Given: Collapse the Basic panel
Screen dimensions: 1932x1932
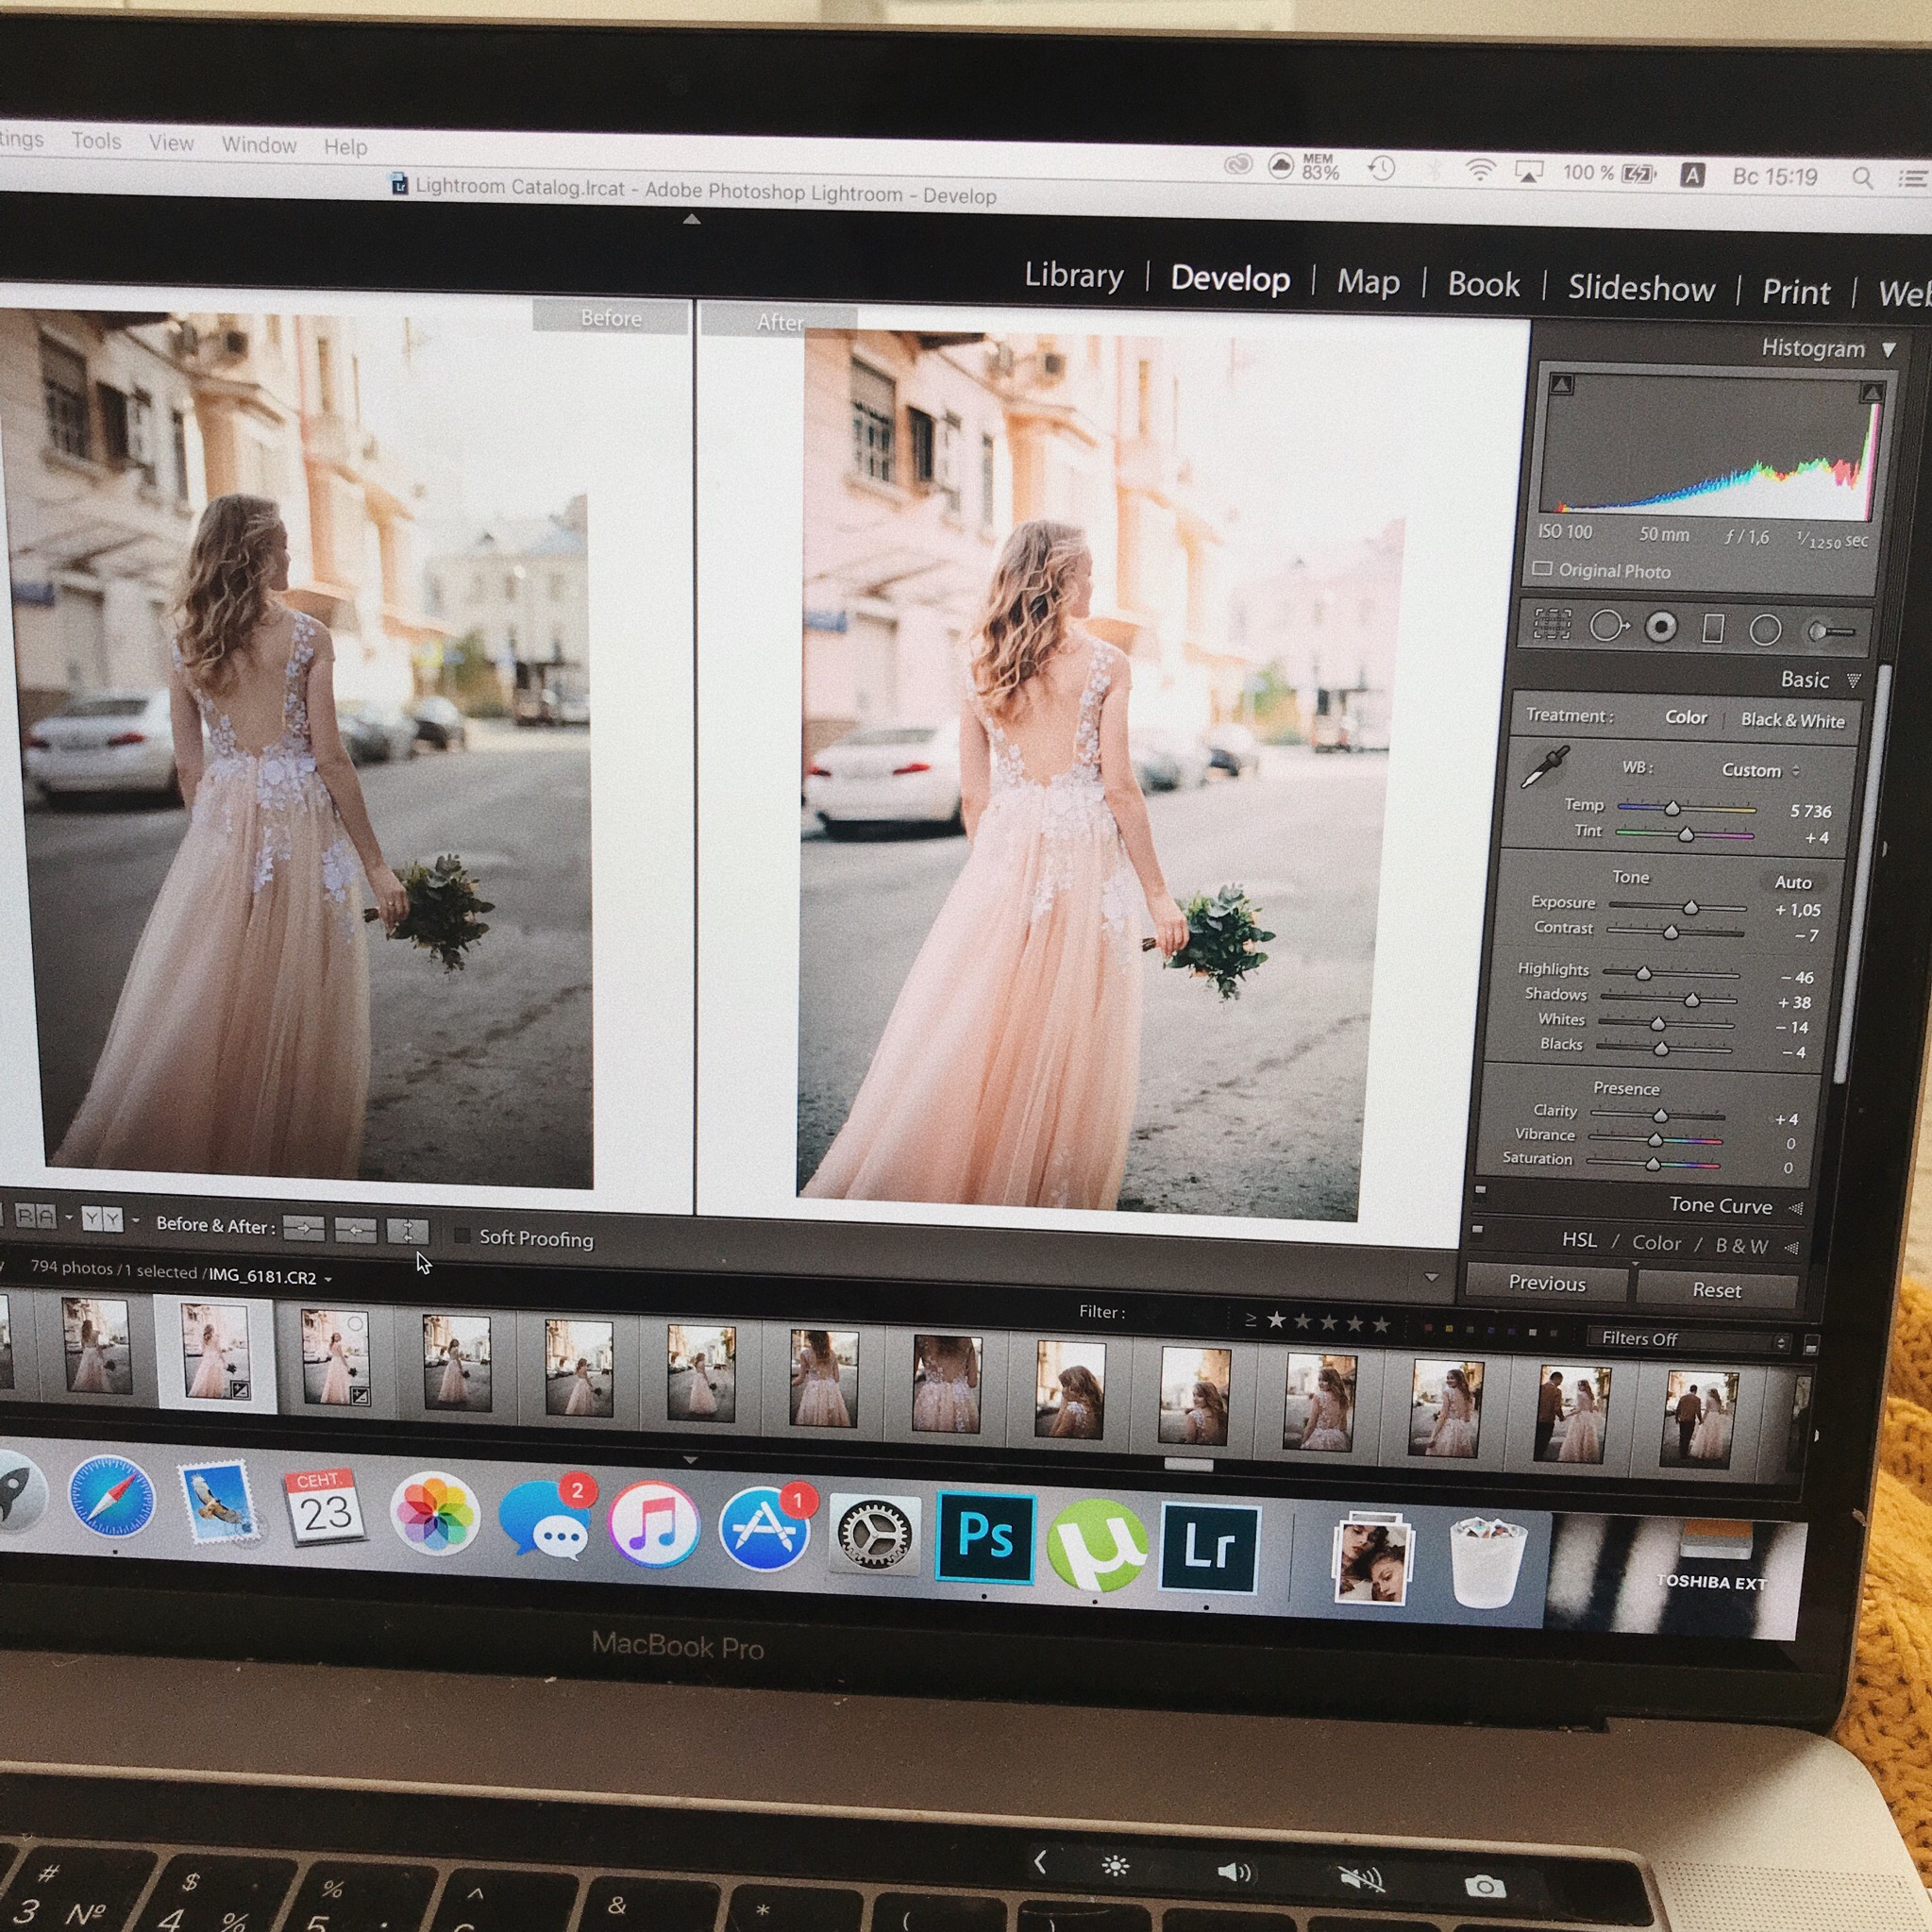Looking at the screenshot, I should [1854, 681].
